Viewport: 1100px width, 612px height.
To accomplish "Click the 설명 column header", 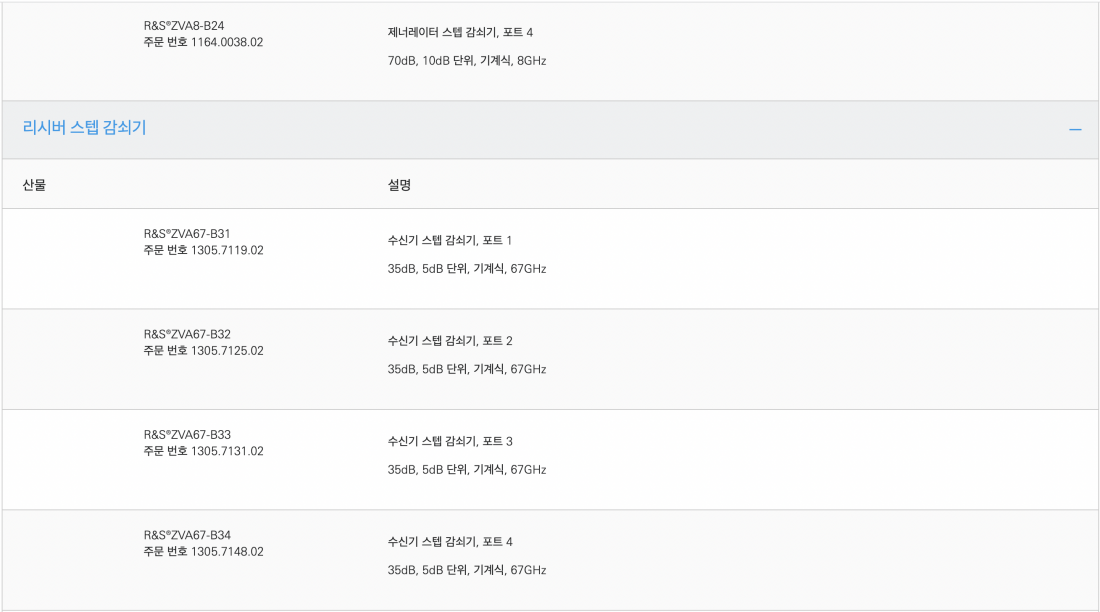I will (399, 185).
